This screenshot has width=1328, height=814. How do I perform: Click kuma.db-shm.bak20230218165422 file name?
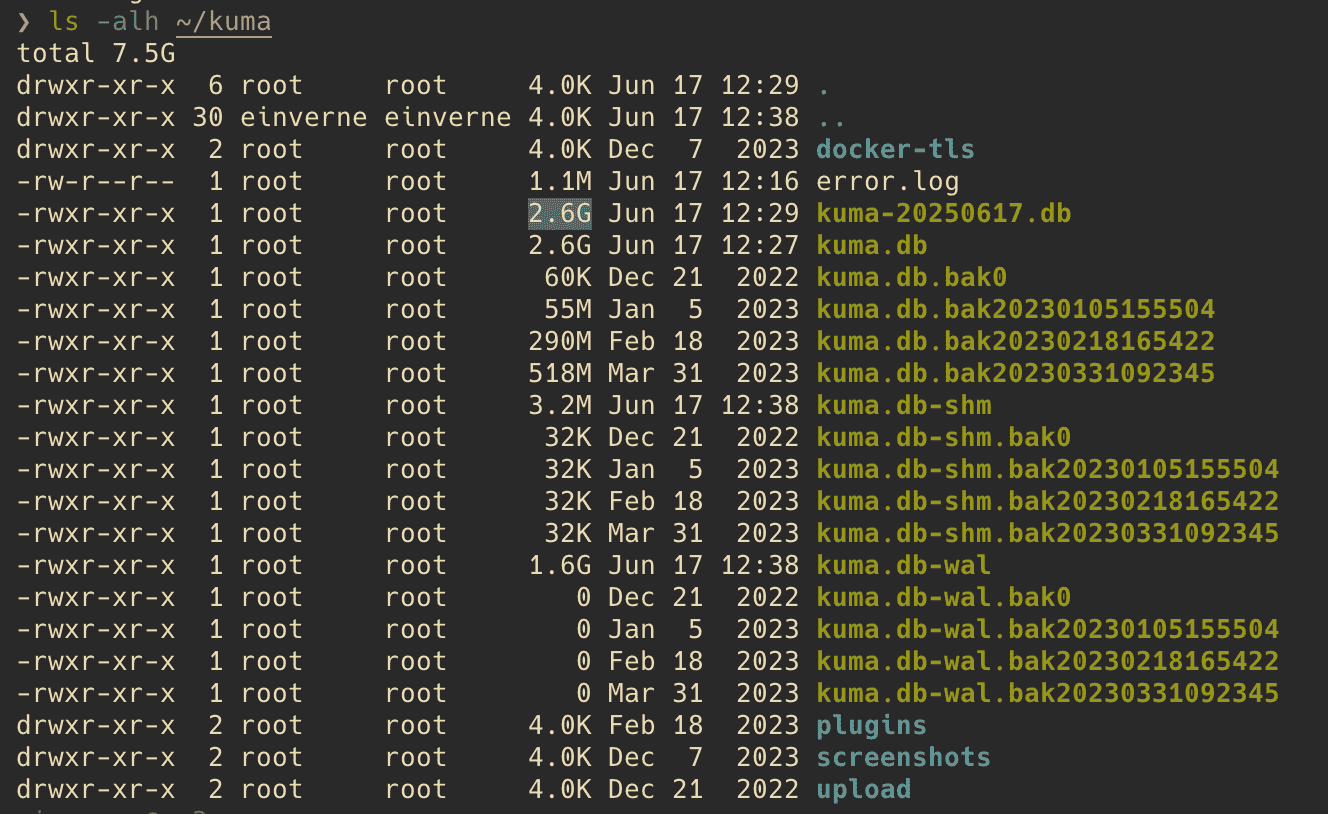[x=1047, y=502]
